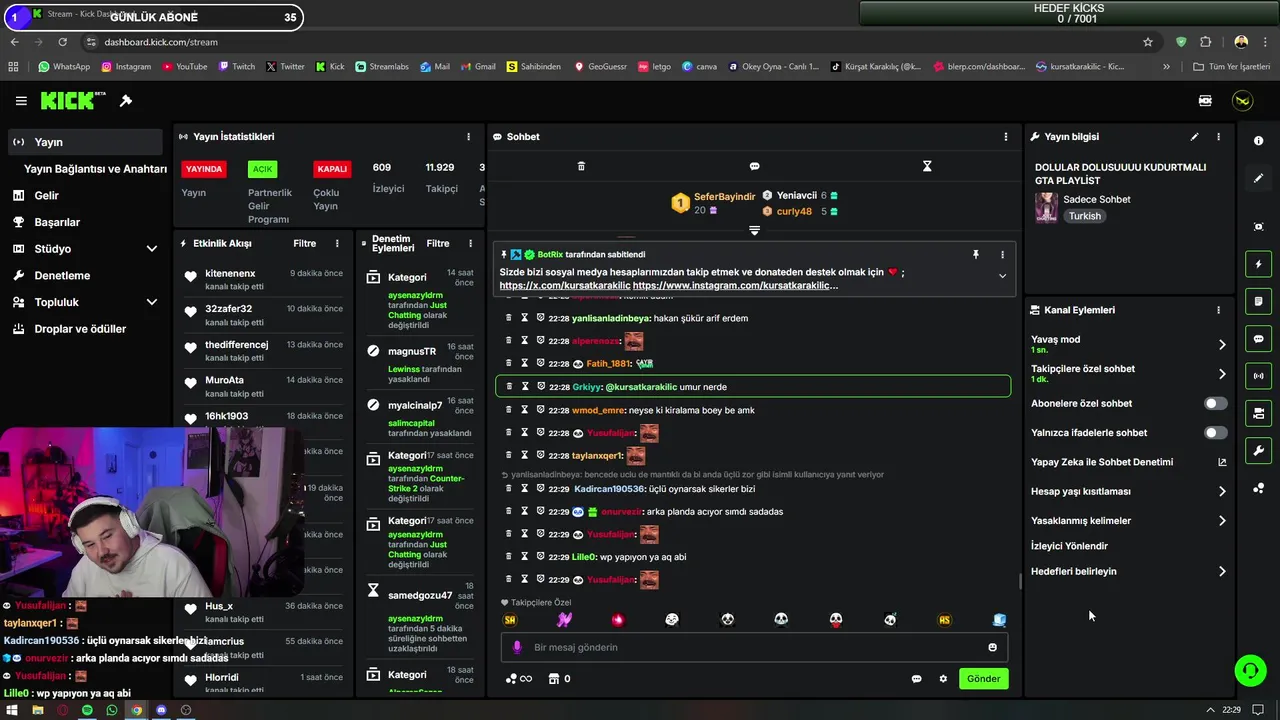
Task: Open the green headset support button
Action: point(1250,670)
